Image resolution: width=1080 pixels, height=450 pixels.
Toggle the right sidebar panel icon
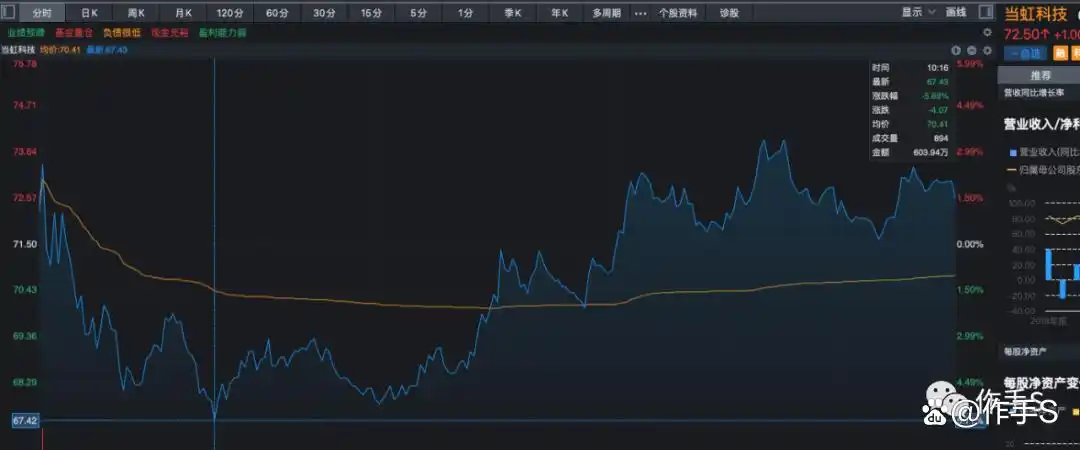click(987, 13)
